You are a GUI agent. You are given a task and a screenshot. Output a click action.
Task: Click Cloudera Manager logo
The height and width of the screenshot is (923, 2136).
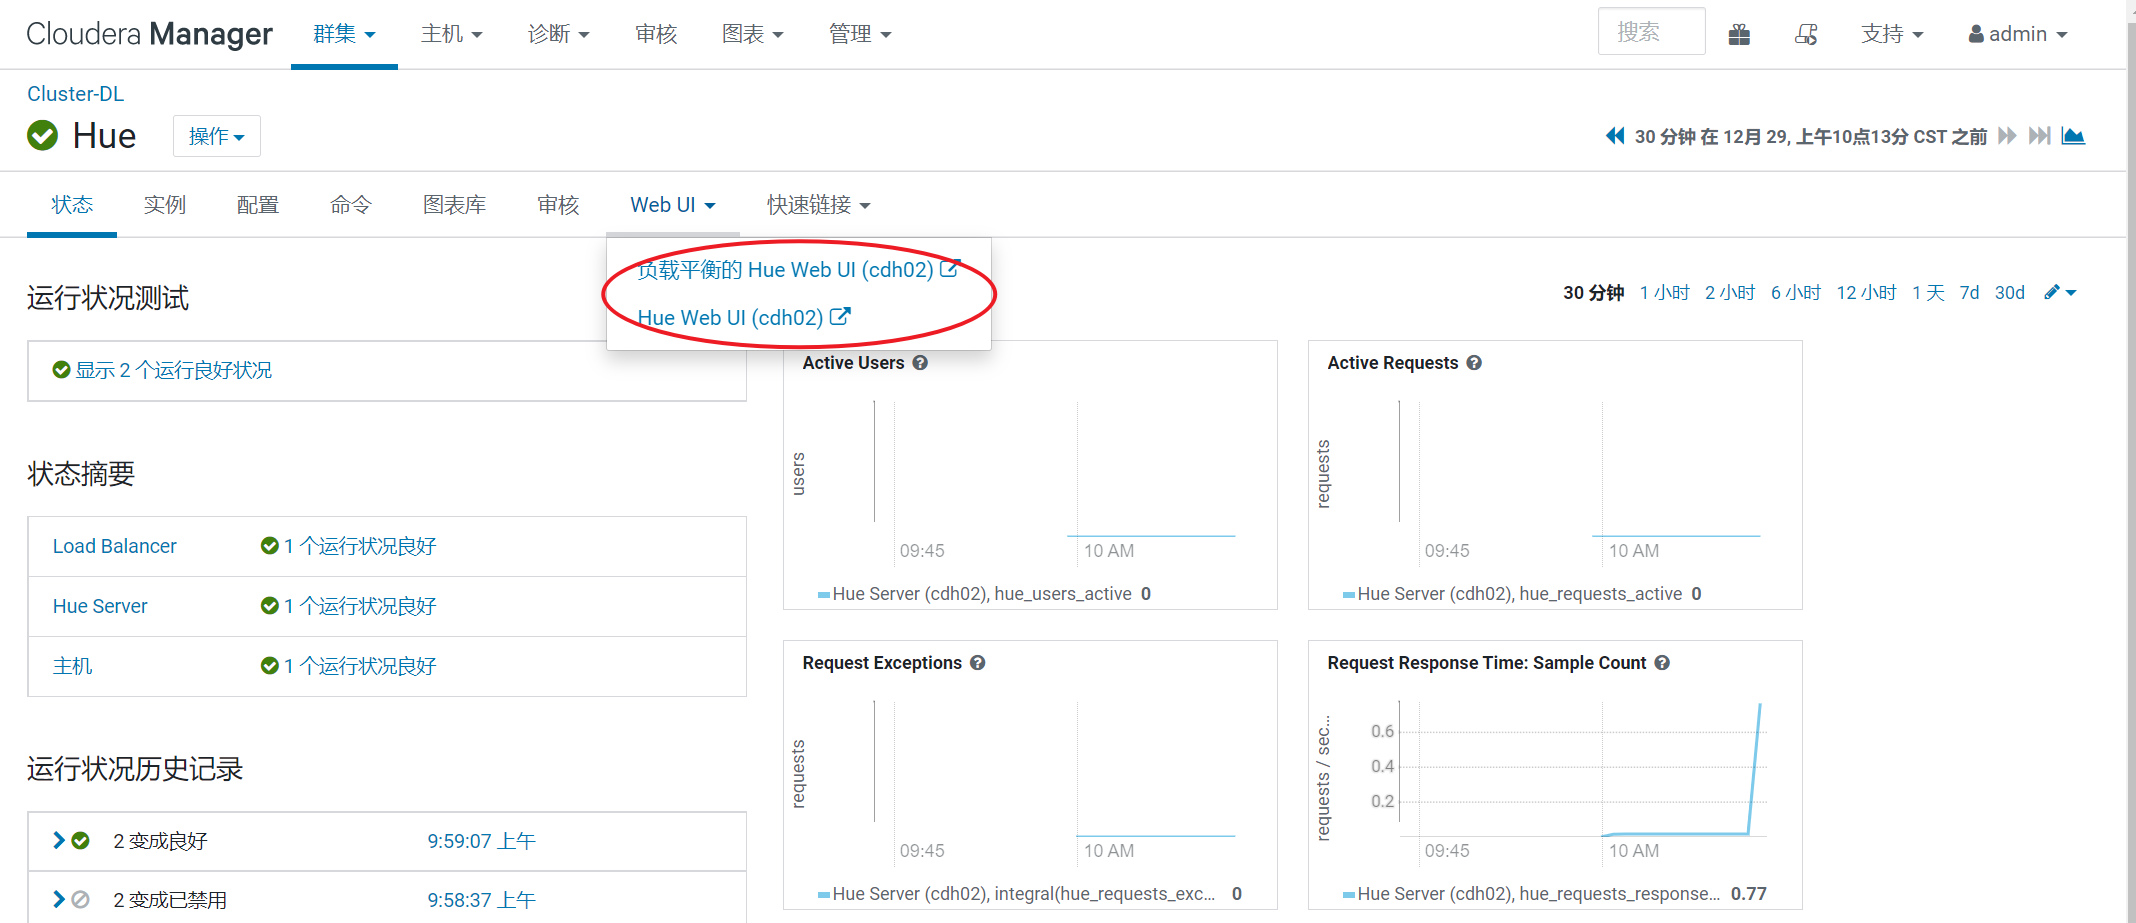click(x=149, y=34)
